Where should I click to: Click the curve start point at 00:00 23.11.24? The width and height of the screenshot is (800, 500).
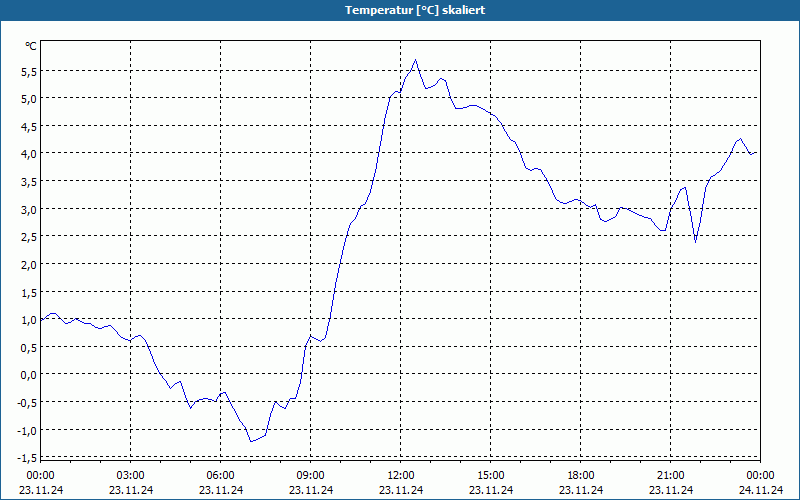(x=41, y=320)
